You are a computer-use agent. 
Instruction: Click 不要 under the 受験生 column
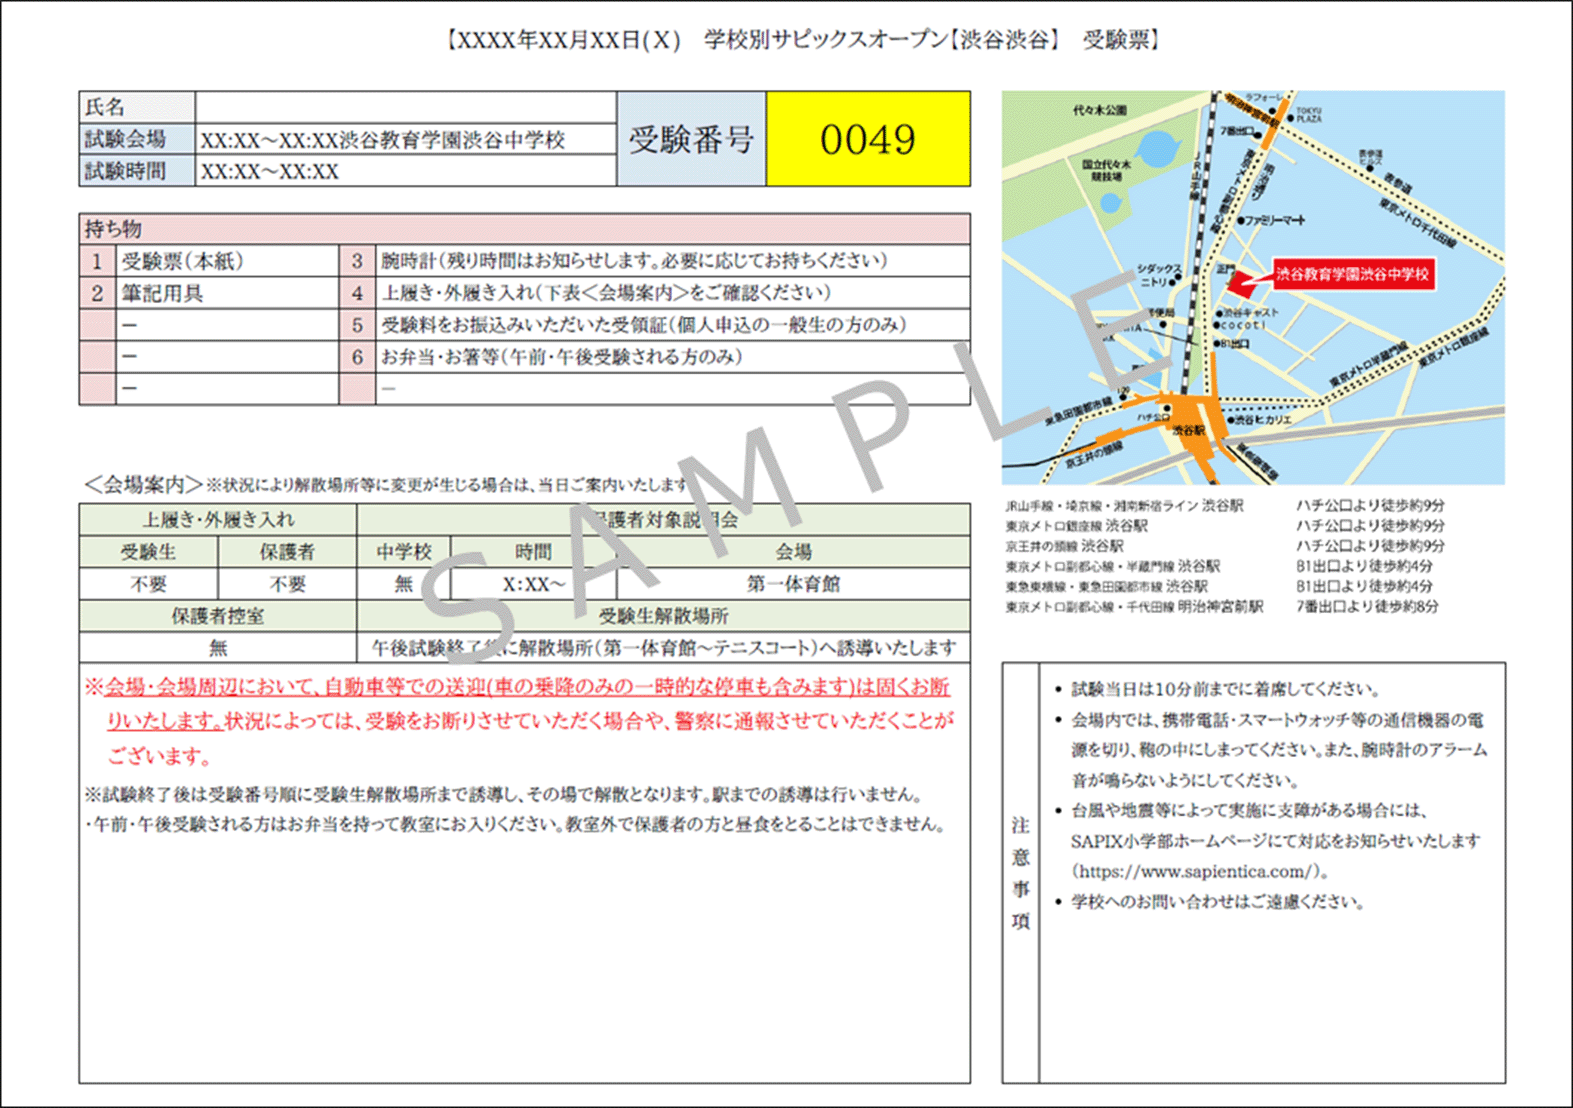[148, 584]
